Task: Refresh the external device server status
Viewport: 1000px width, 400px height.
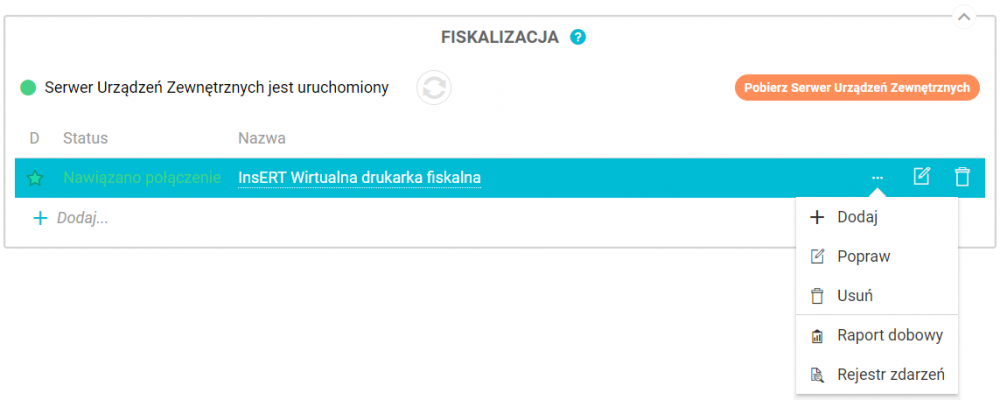Action: coord(434,87)
